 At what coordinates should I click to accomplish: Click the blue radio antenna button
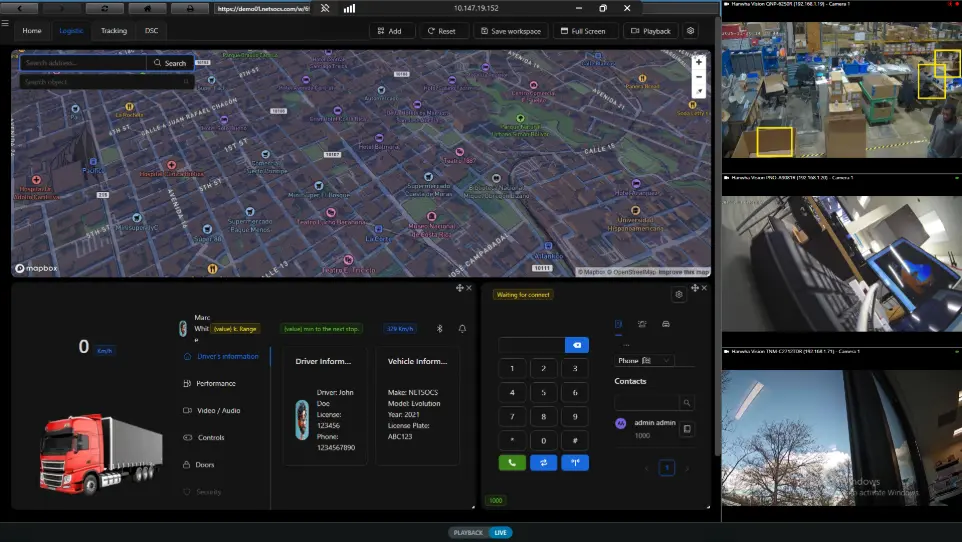575,463
